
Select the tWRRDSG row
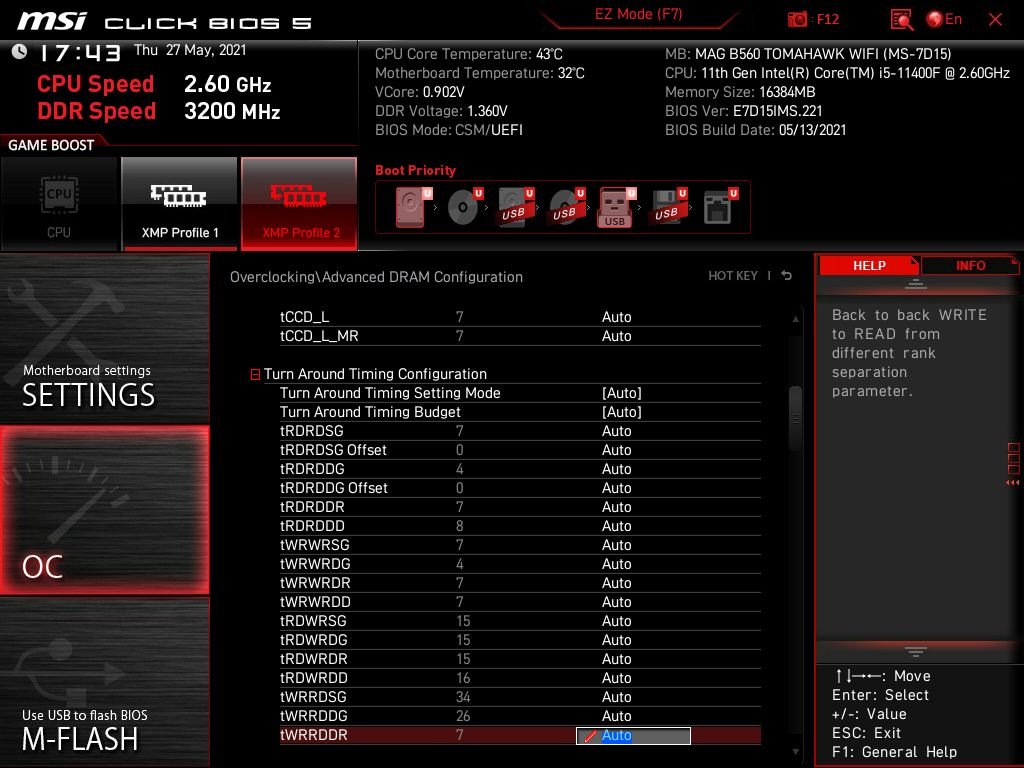(520, 697)
